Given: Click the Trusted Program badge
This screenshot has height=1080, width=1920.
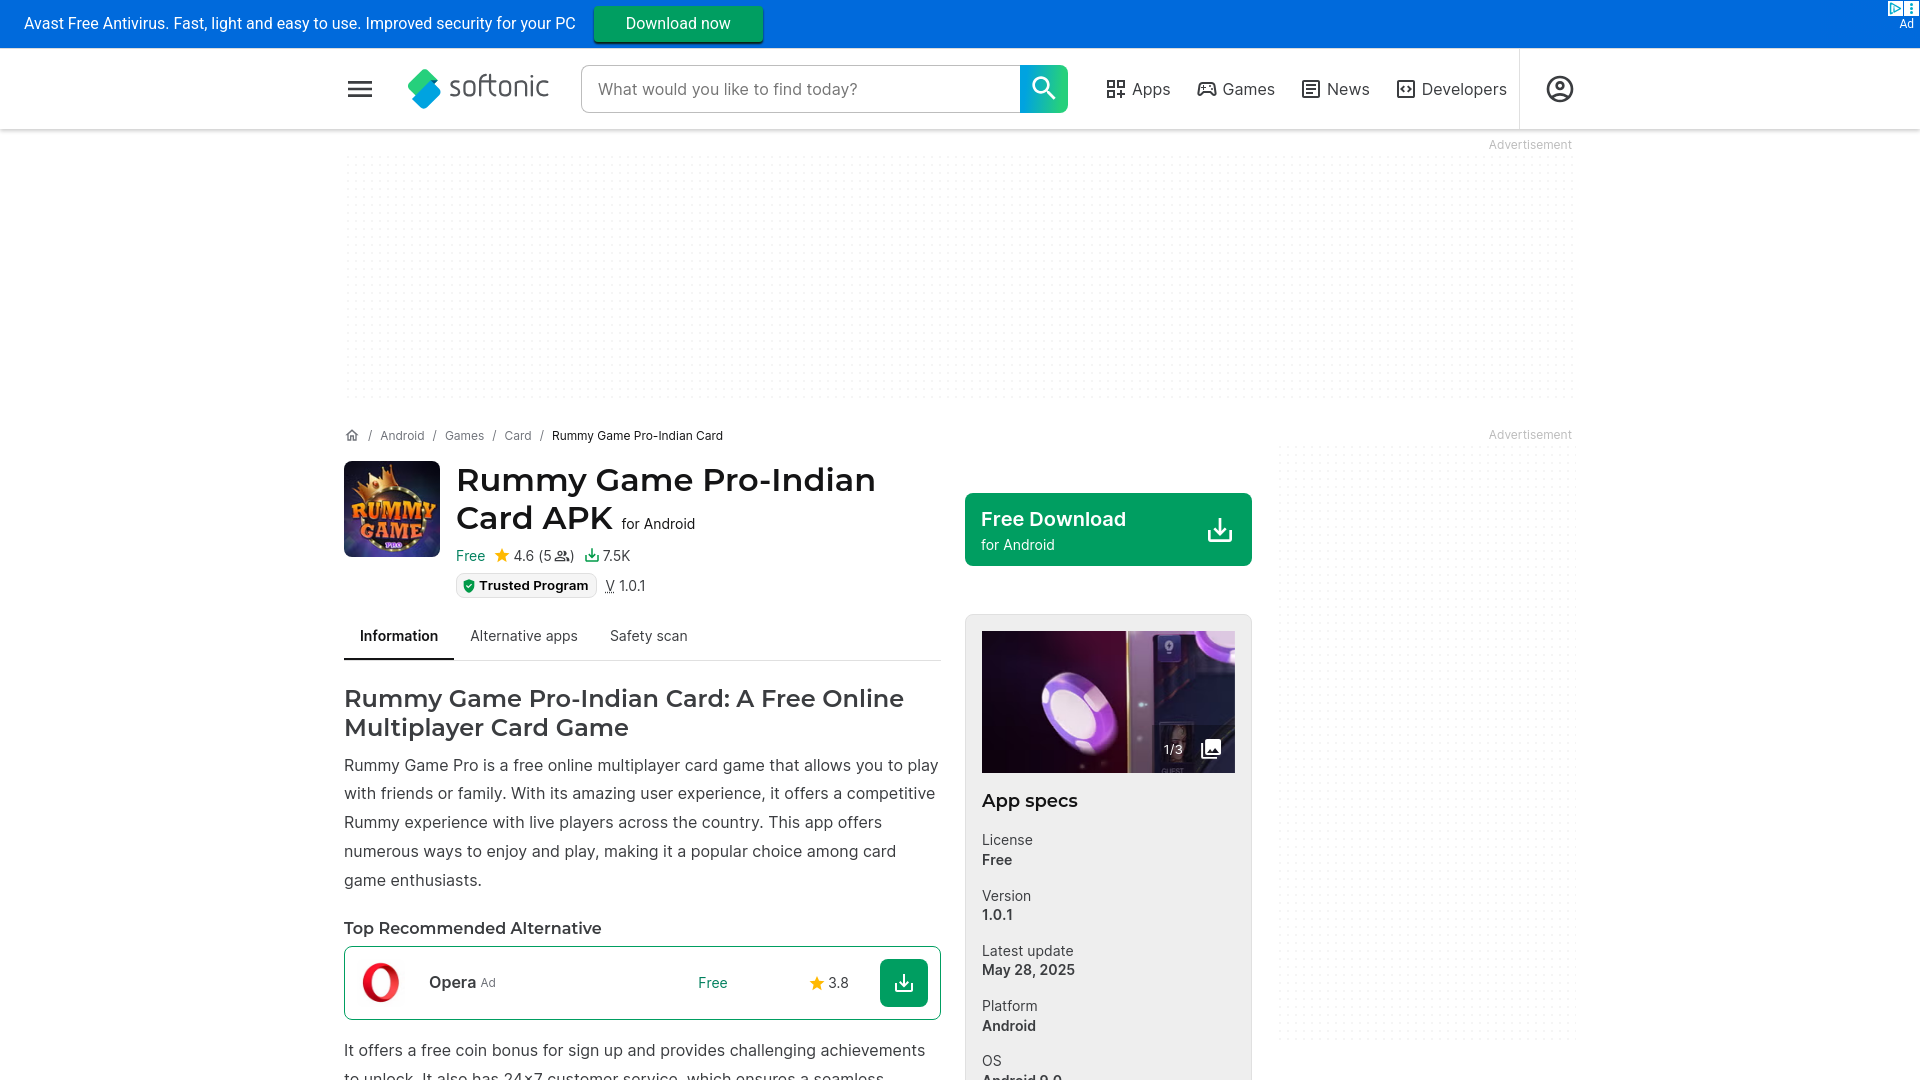Looking at the screenshot, I should (526, 586).
